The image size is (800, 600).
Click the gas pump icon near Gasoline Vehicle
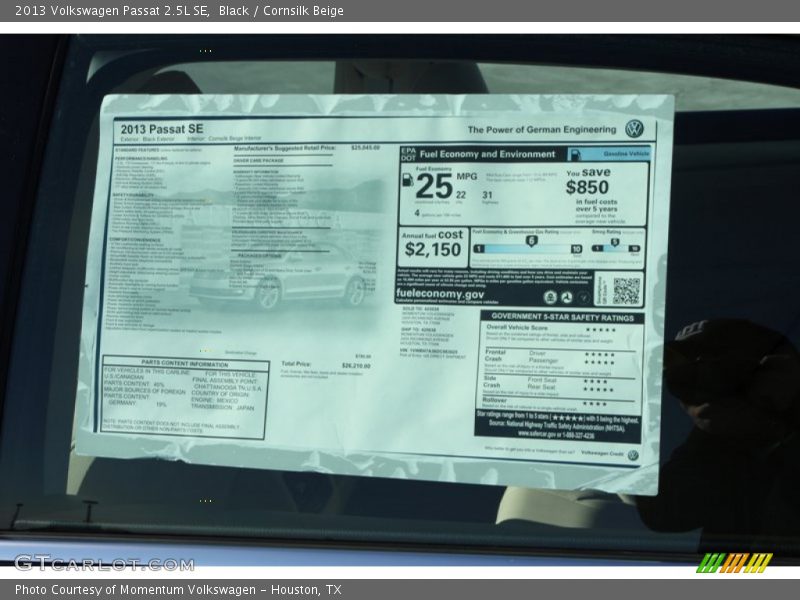click(576, 154)
